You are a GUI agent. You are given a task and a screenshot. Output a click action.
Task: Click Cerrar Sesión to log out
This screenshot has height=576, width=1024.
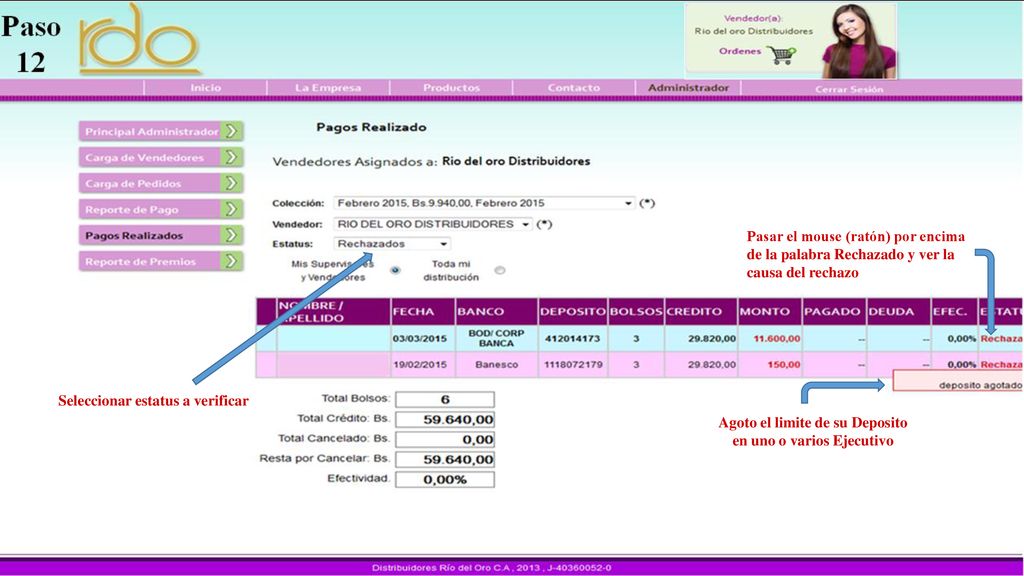tap(849, 89)
